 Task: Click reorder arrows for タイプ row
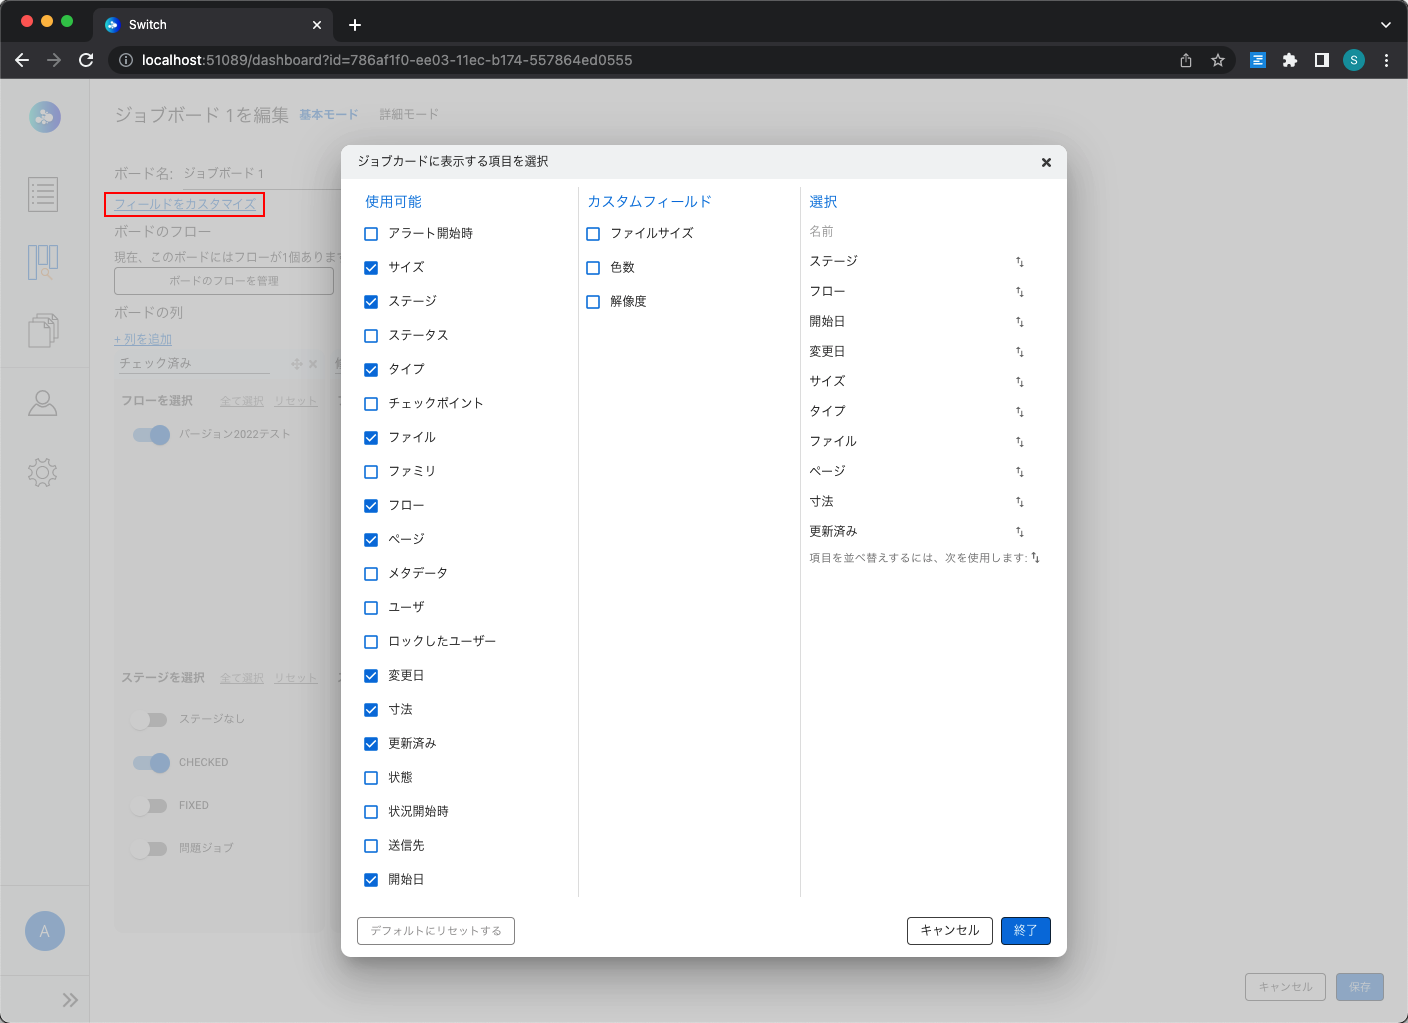(1020, 412)
